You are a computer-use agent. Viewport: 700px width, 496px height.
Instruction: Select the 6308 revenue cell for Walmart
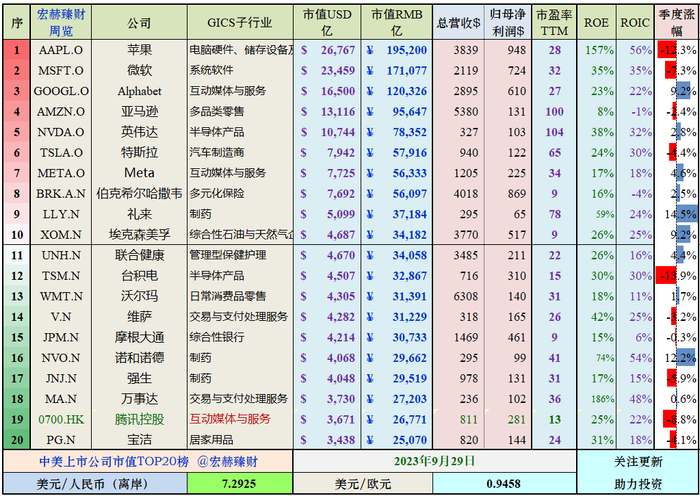pyautogui.click(x=458, y=296)
